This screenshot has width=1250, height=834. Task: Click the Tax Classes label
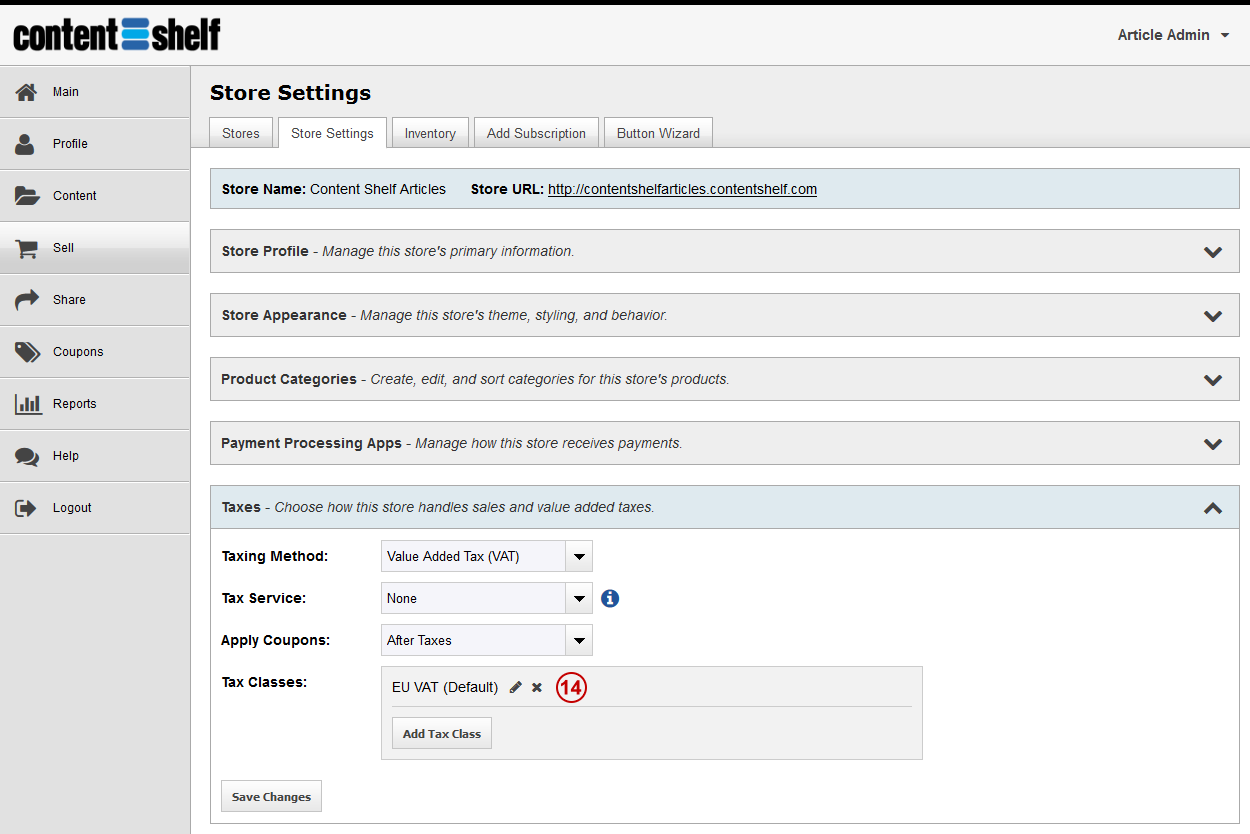pyautogui.click(x=264, y=682)
